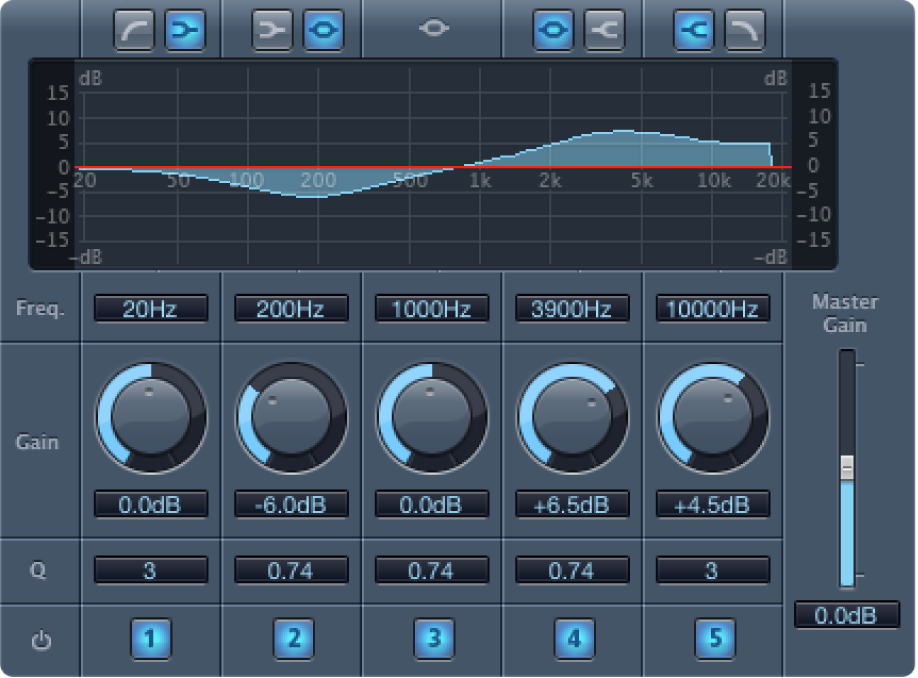Select the Q value field for band 2
Screen dimensions: 918x678
[x=290, y=570]
